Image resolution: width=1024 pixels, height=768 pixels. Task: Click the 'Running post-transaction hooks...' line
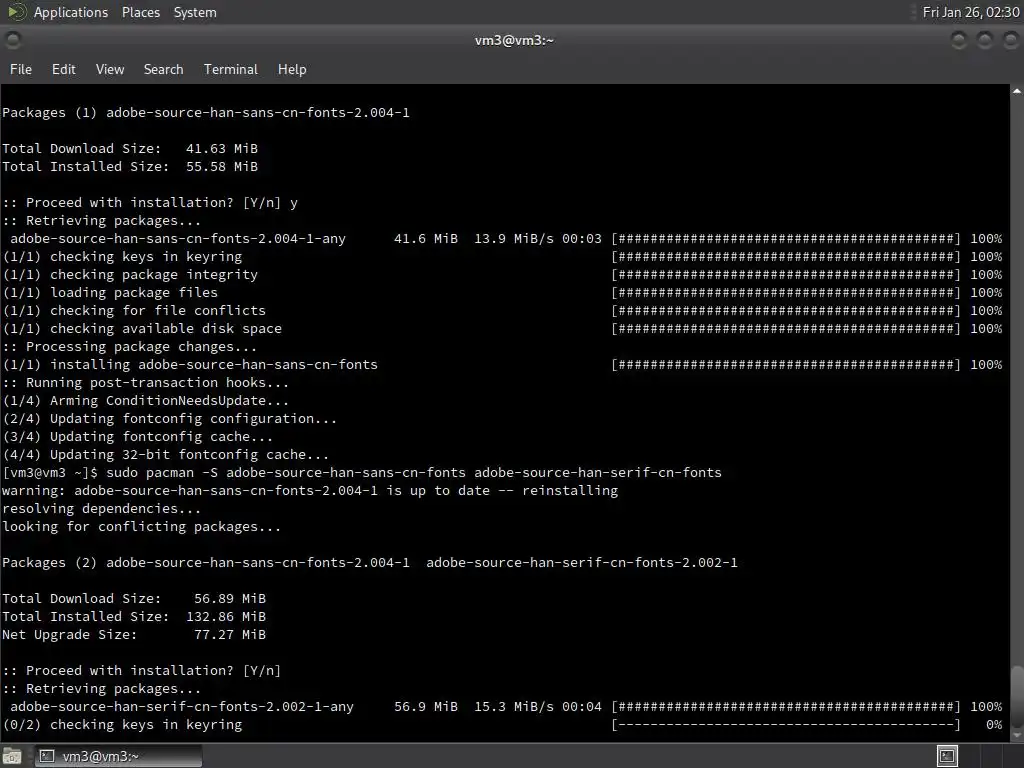point(145,383)
